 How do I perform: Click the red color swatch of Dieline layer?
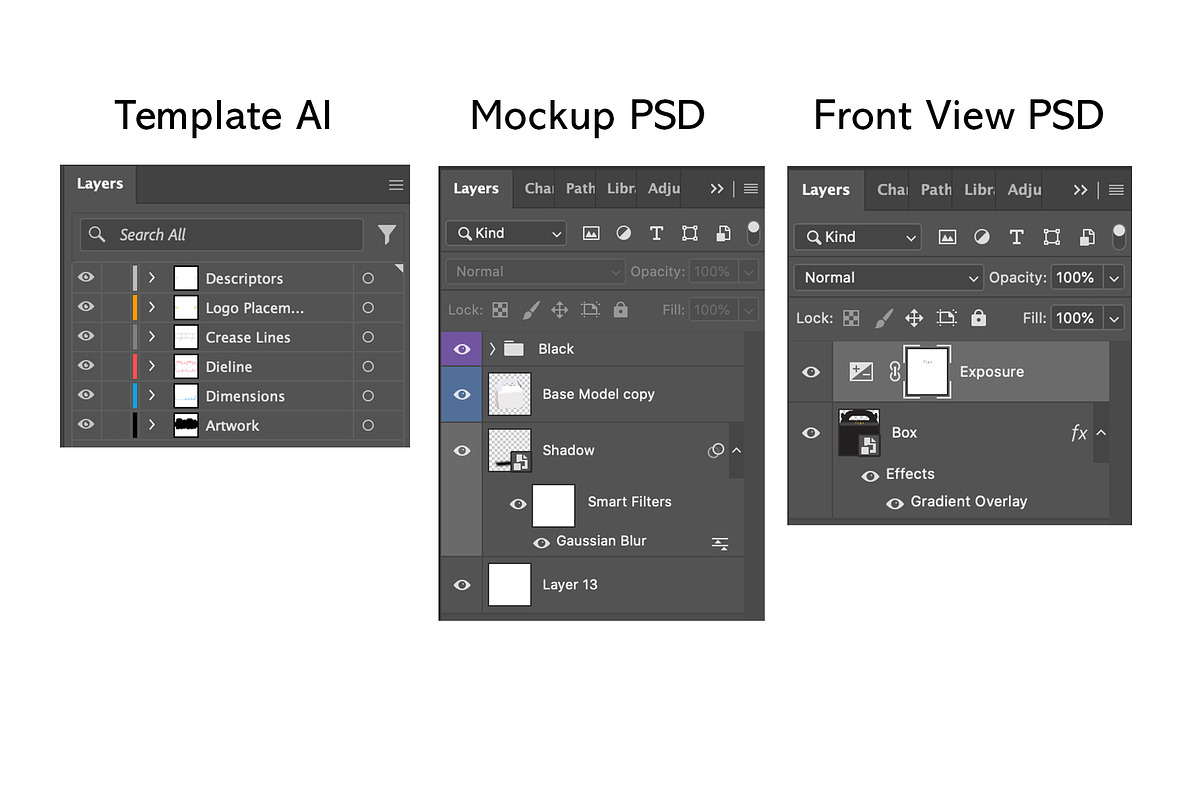pos(135,367)
